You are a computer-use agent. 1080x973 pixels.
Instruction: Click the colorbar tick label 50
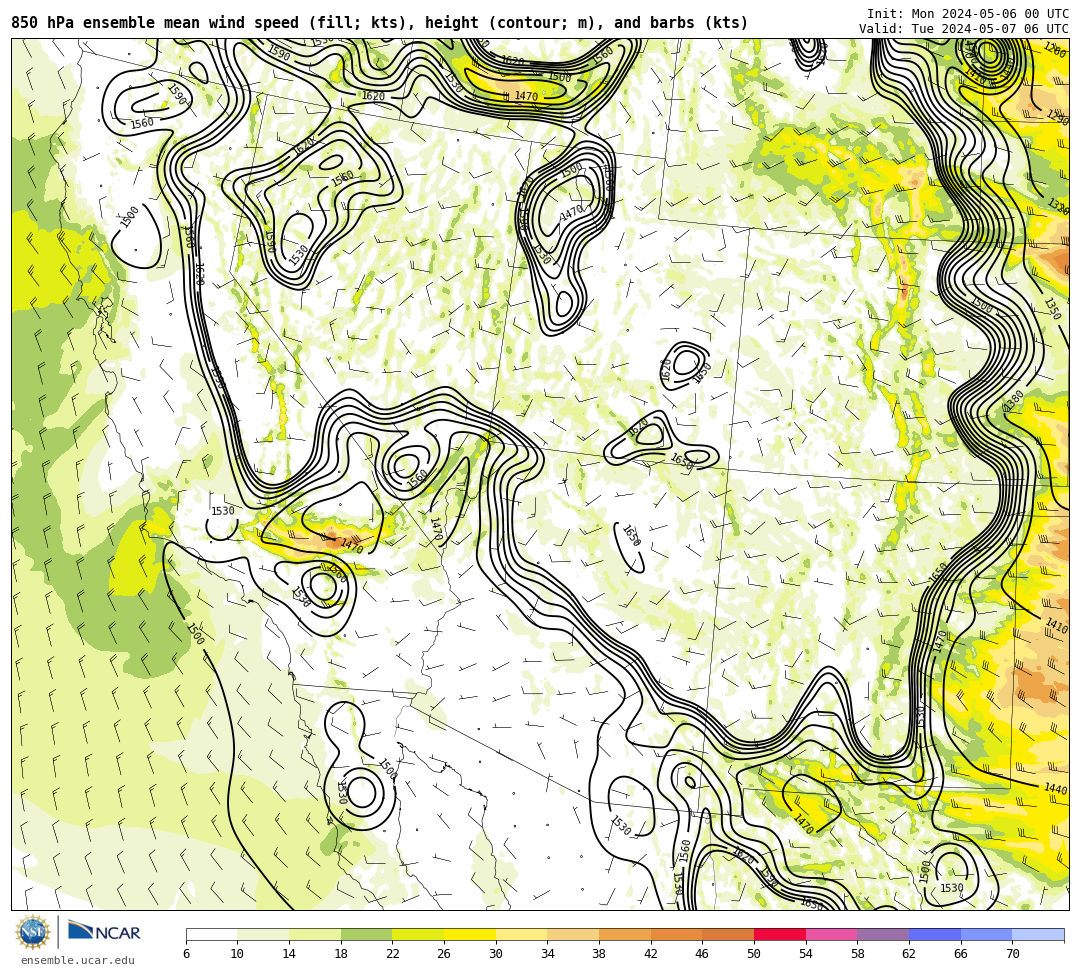[x=754, y=954]
